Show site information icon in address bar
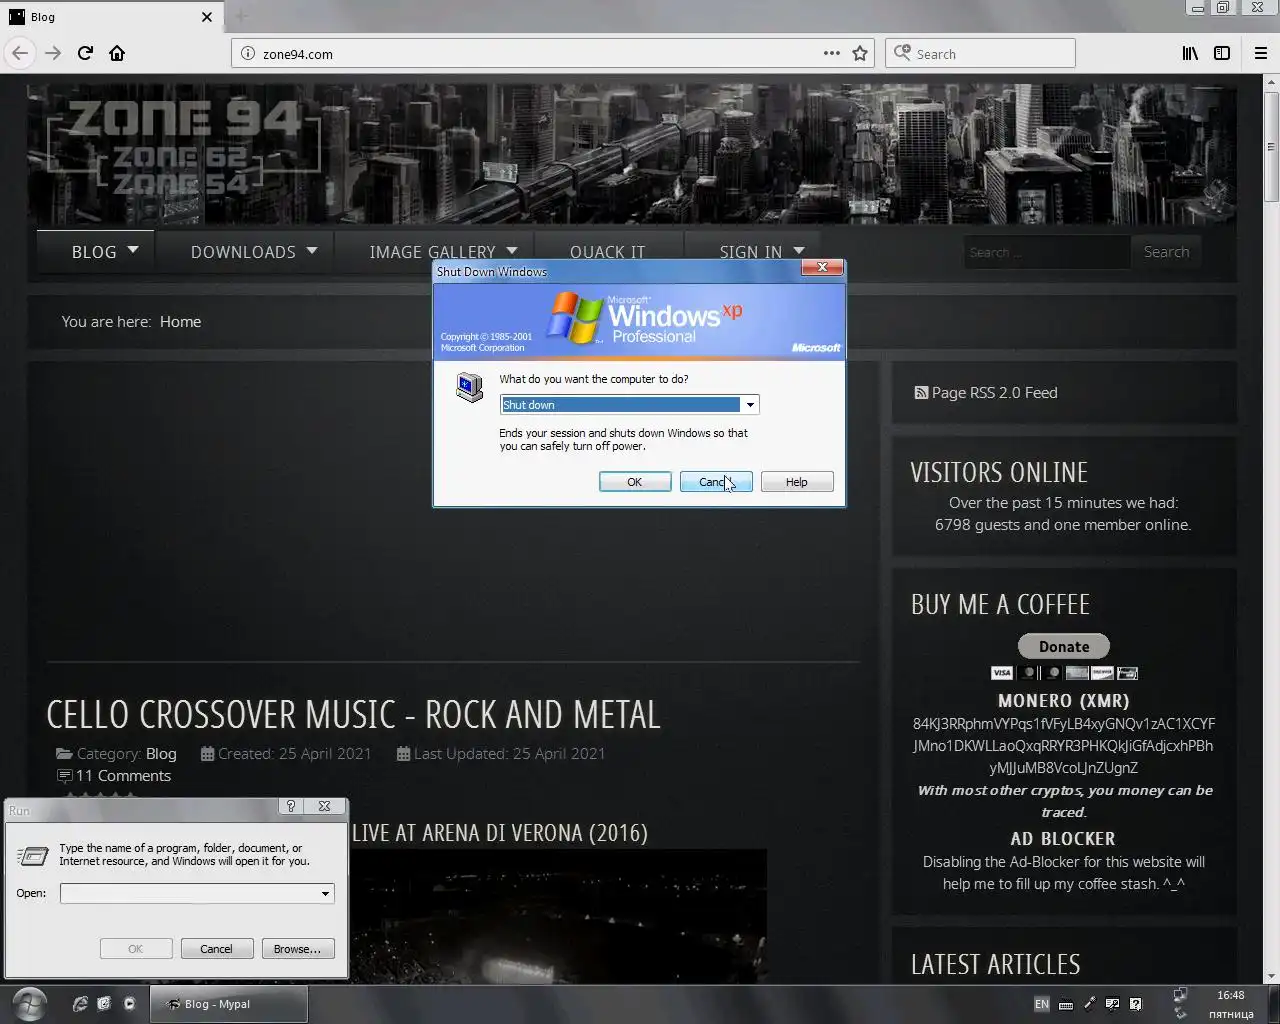This screenshot has height=1024, width=1280. point(248,54)
